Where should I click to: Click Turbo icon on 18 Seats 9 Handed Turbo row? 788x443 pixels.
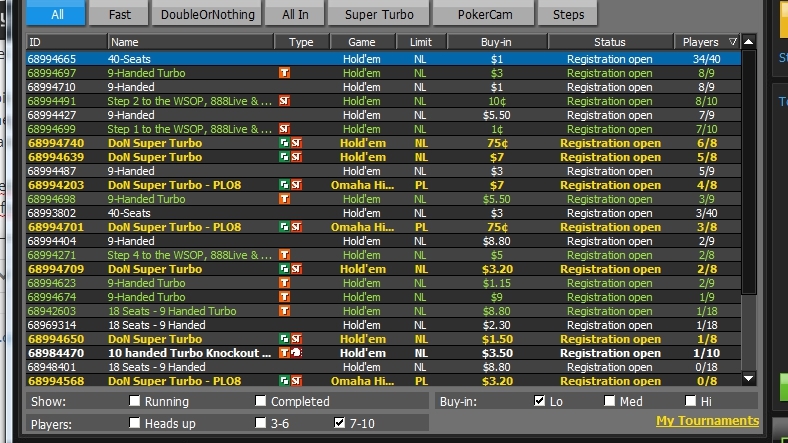(284, 311)
